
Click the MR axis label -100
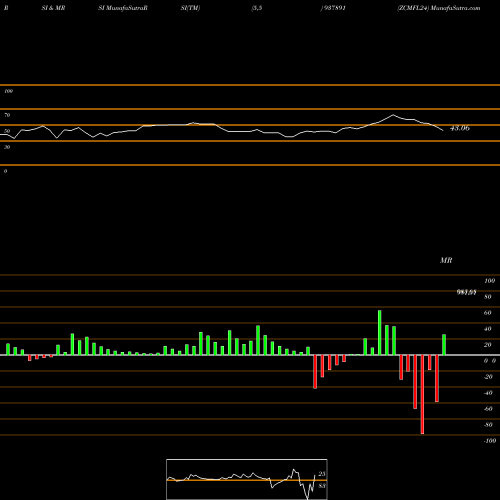(x=490, y=441)
